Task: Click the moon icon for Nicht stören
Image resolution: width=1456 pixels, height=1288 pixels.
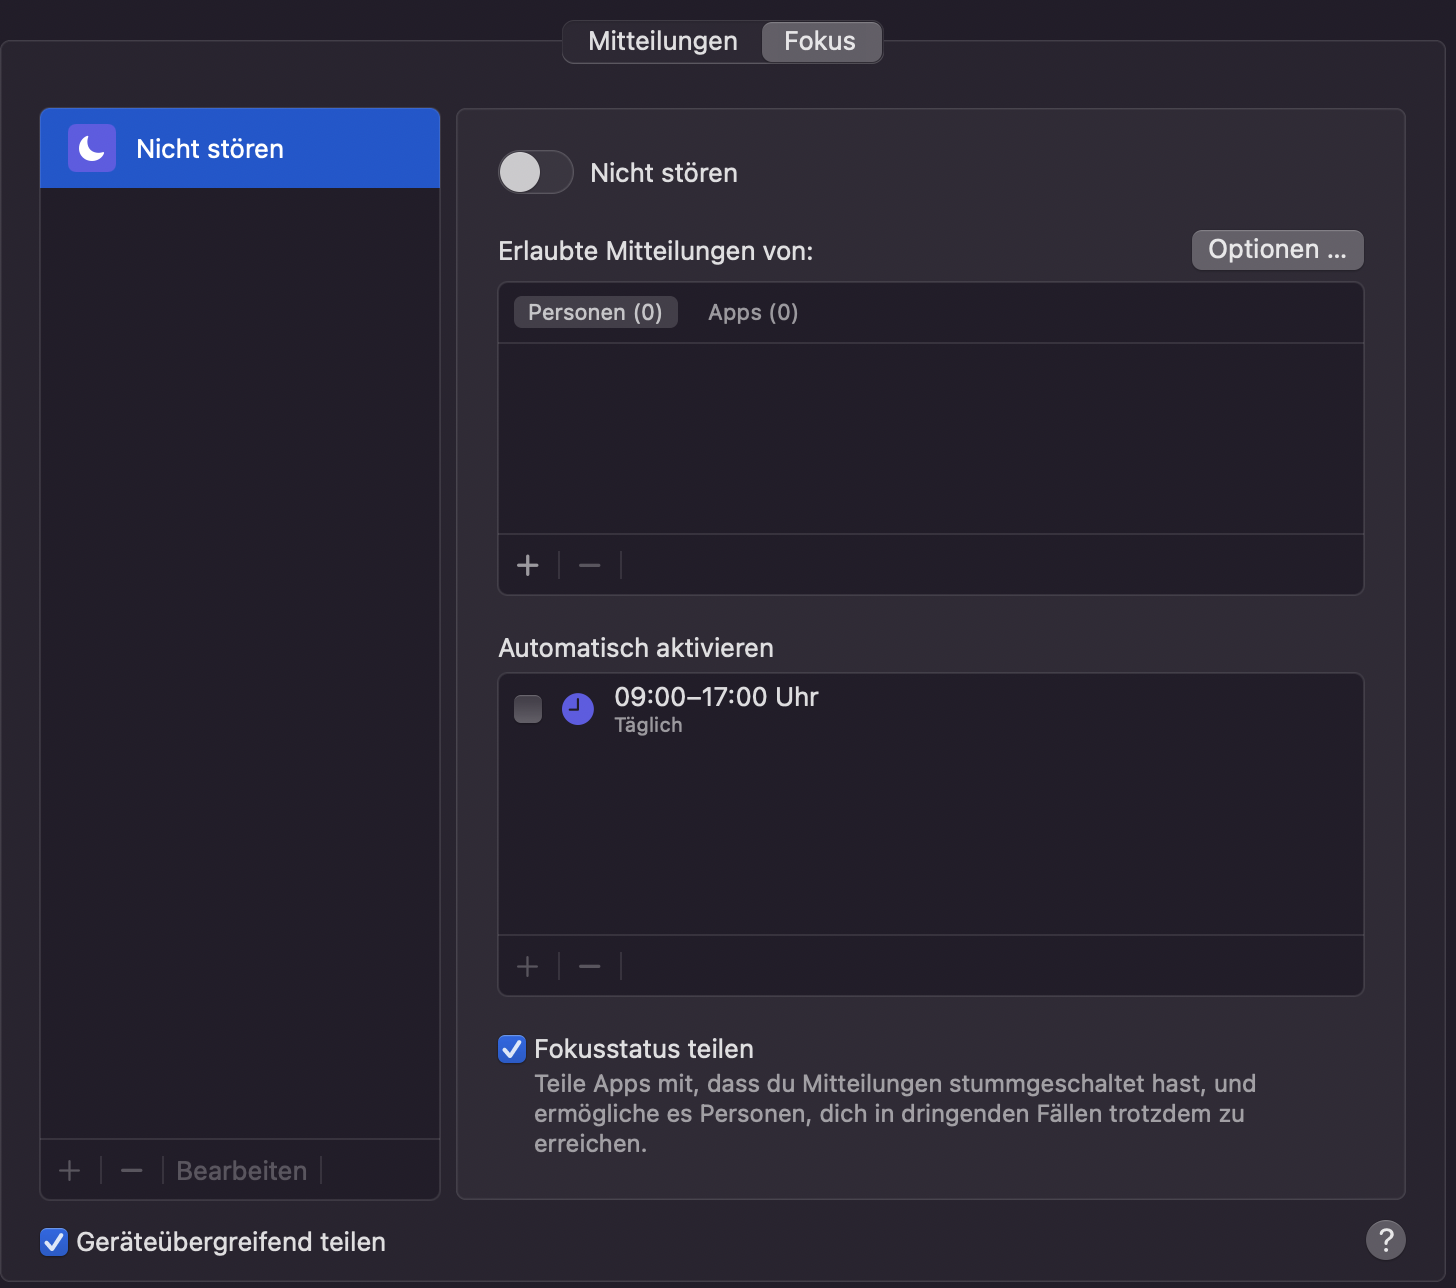Action: pyautogui.click(x=92, y=149)
